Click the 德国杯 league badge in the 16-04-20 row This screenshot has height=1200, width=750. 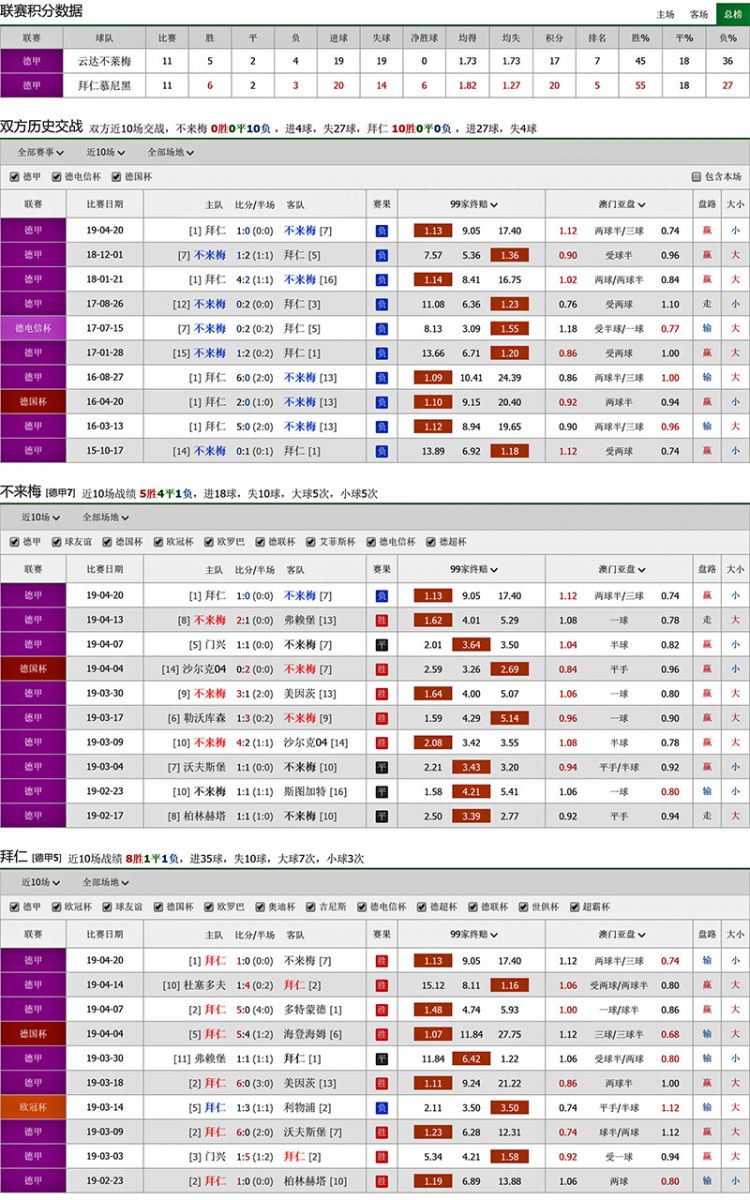point(33,402)
